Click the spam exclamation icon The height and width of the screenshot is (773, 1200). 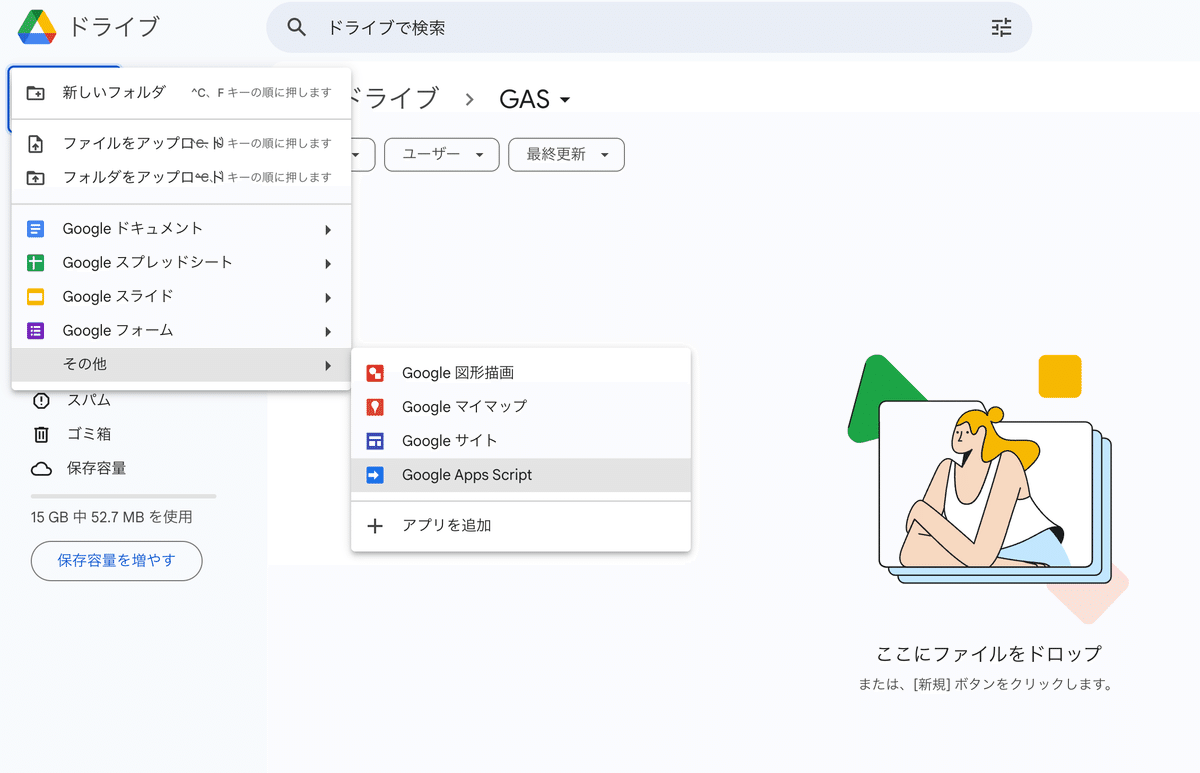[41, 401]
